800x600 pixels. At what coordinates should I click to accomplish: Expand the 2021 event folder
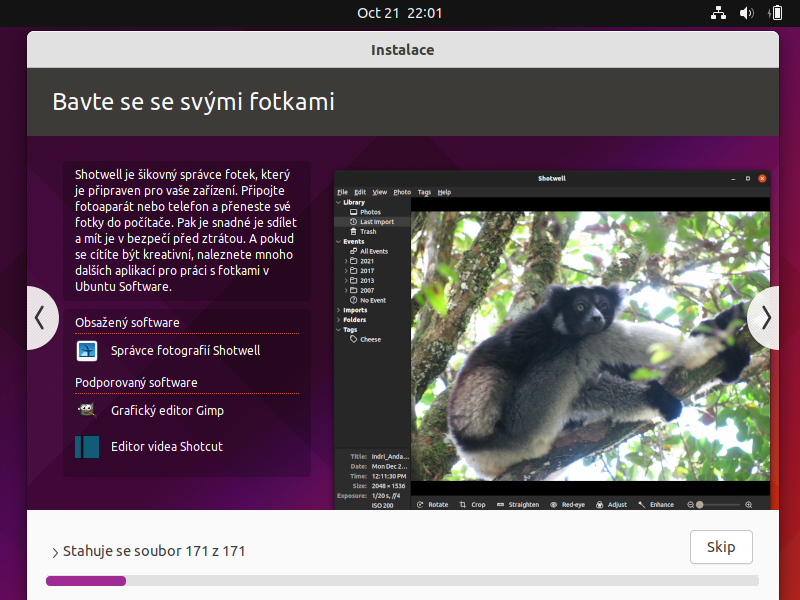345,261
